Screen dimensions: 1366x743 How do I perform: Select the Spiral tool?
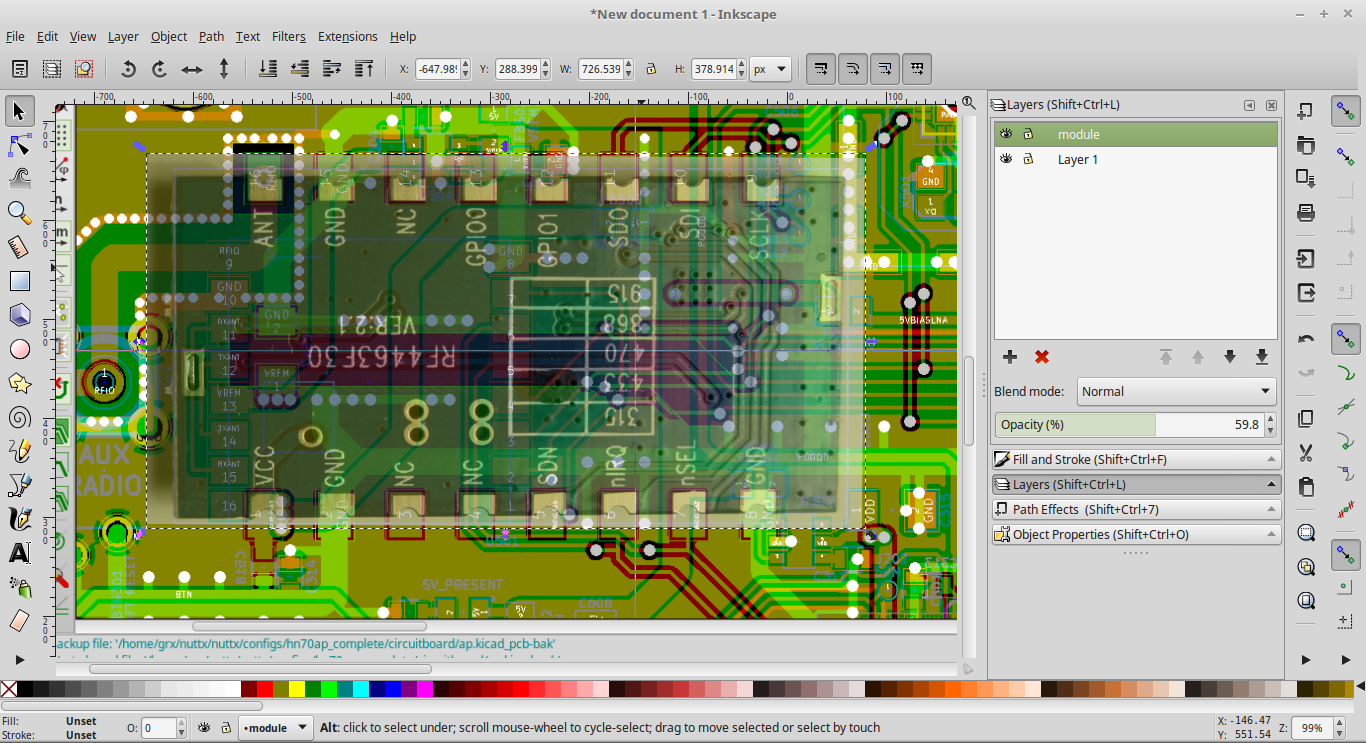coord(19,417)
